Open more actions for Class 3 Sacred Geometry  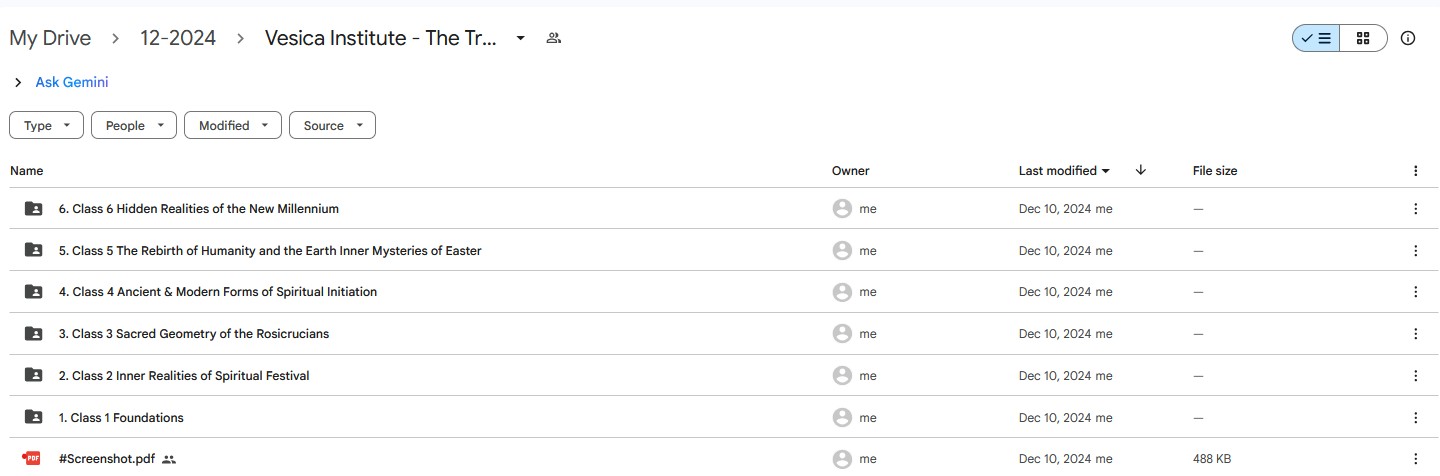click(x=1415, y=334)
